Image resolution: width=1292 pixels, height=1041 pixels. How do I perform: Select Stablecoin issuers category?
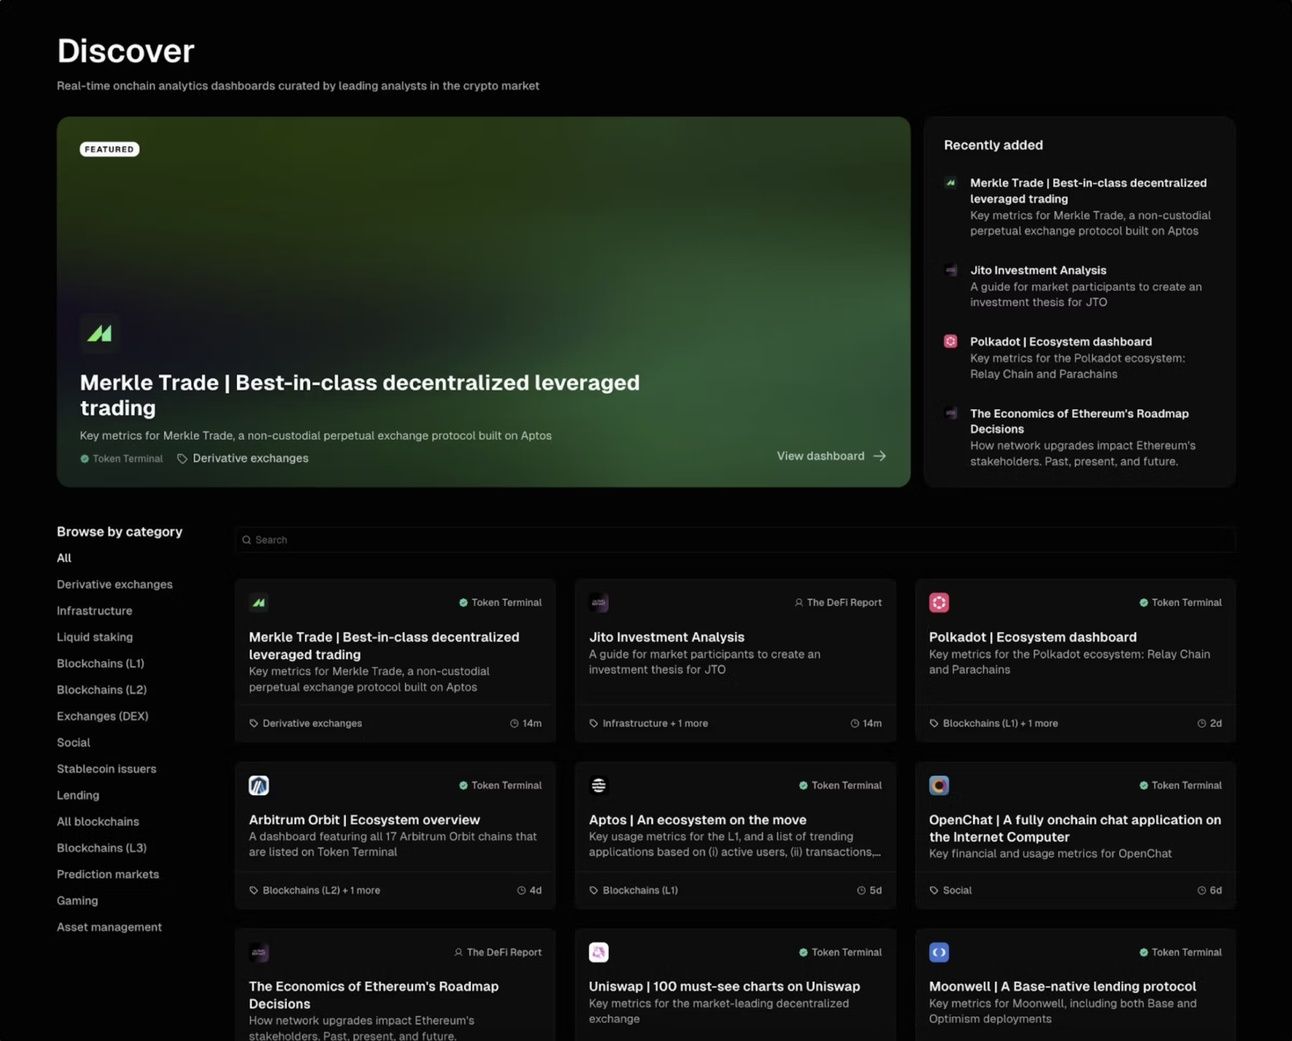click(107, 769)
